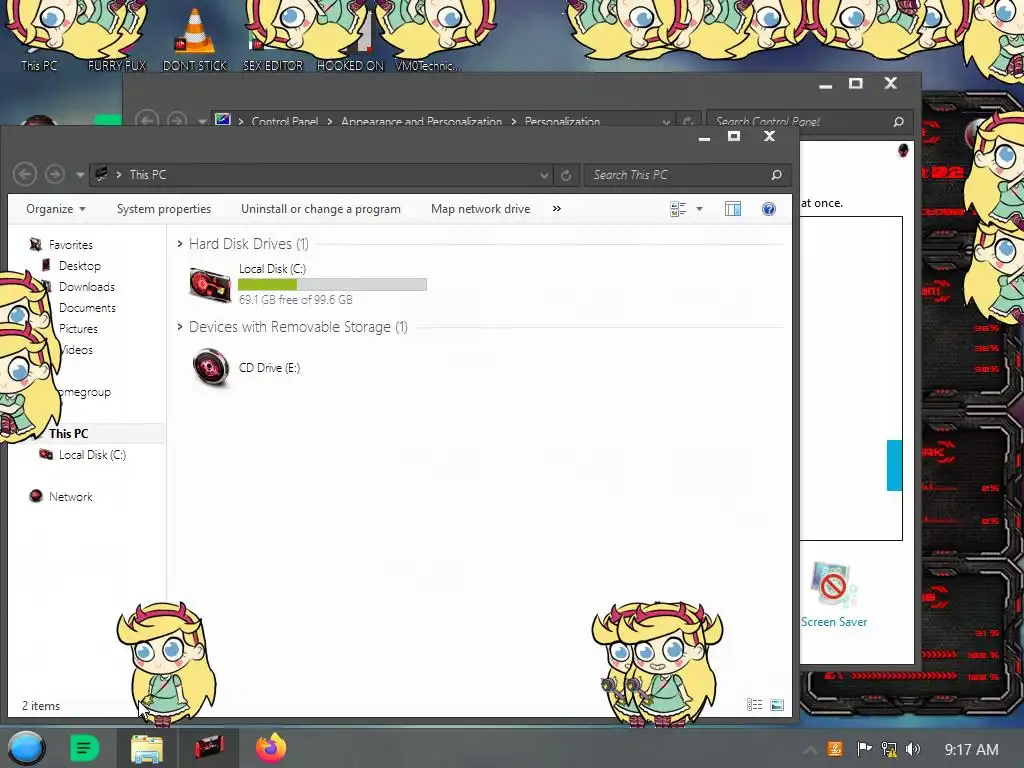Open Local Disk (C:) in navigation tree
Image resolution: width=1024 pixels, height=768 pixels.
tap(92, 455)
